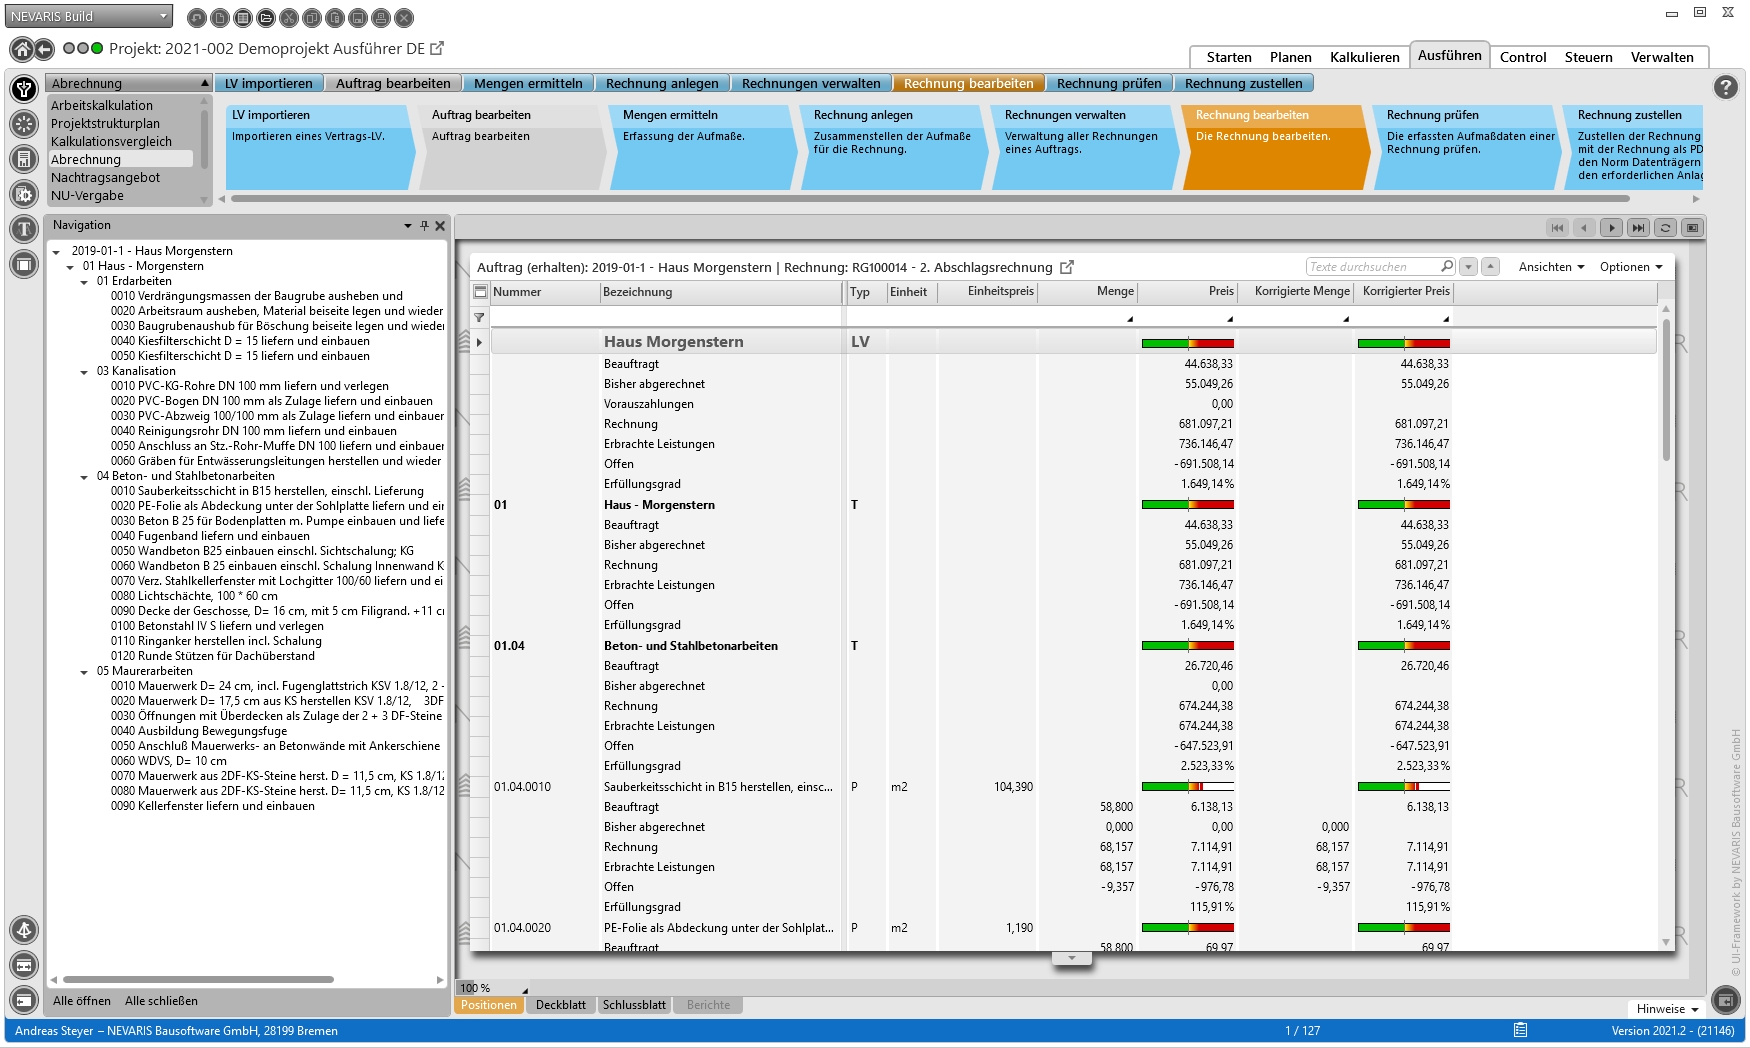Click the detail view icon beside refresh

[x=1692, y=228]
